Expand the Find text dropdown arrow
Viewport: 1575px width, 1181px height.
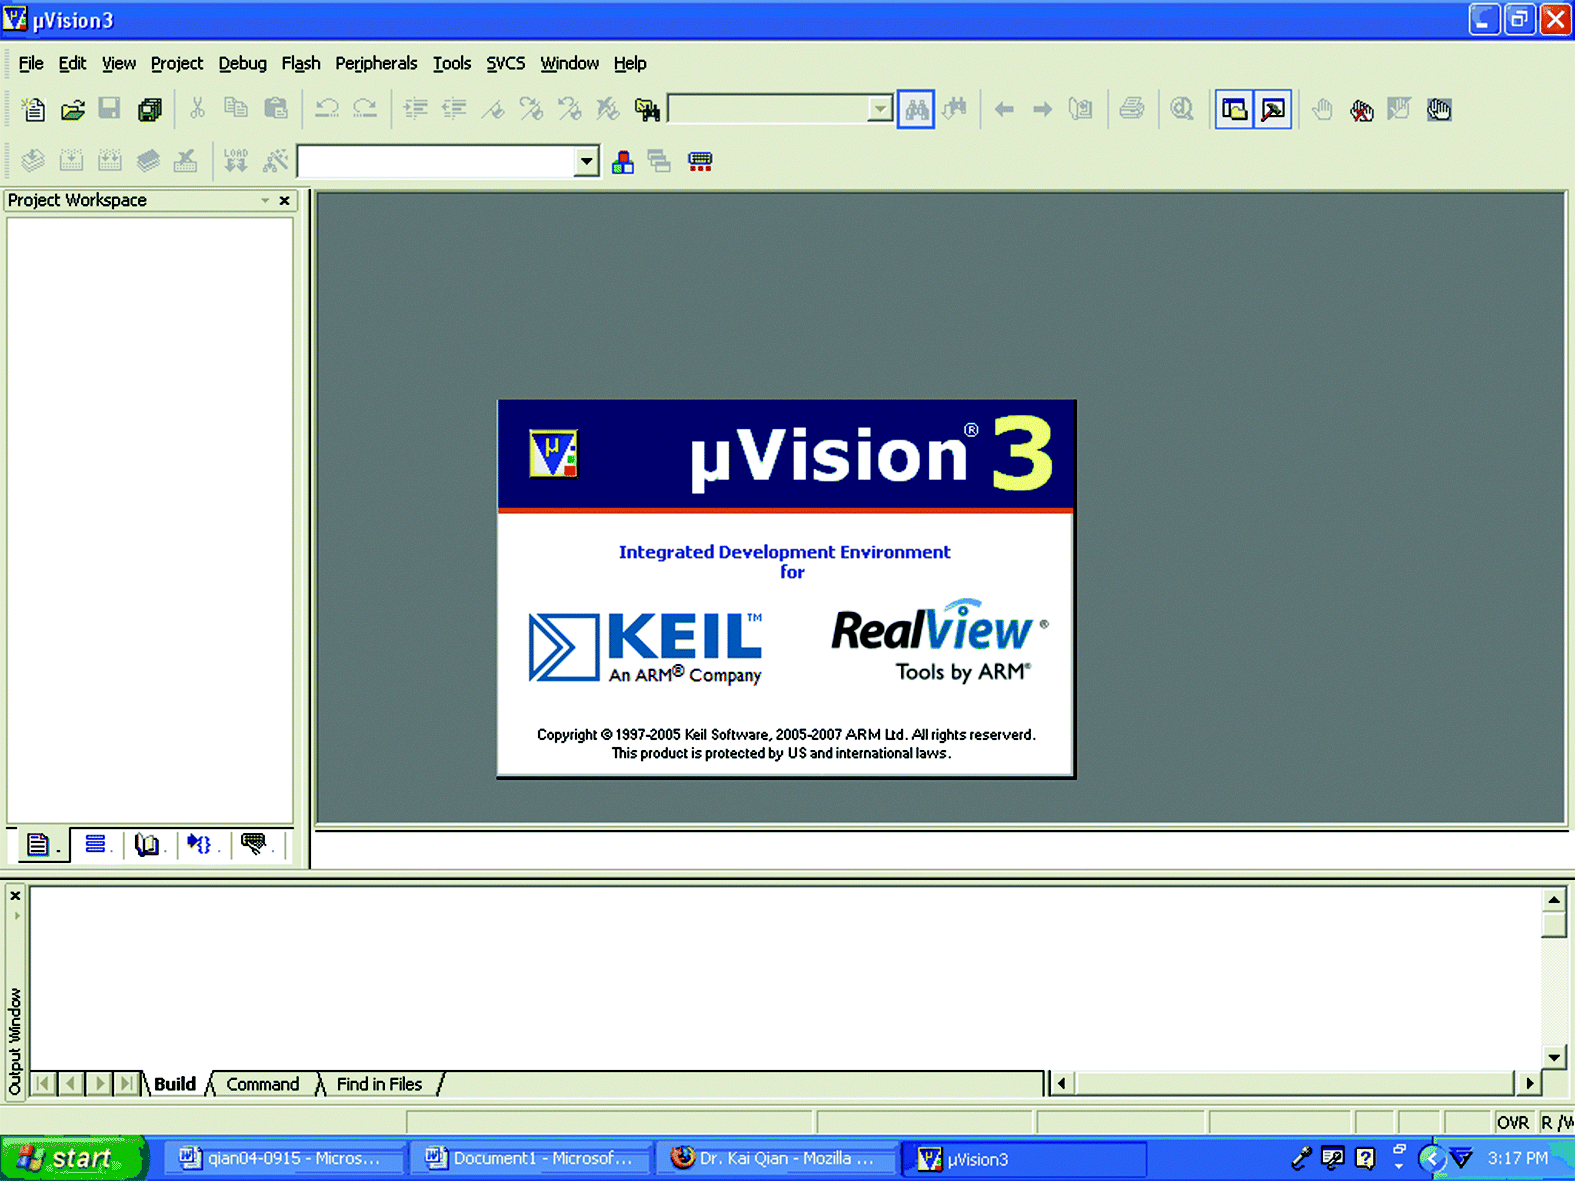(x=880, y=109)
